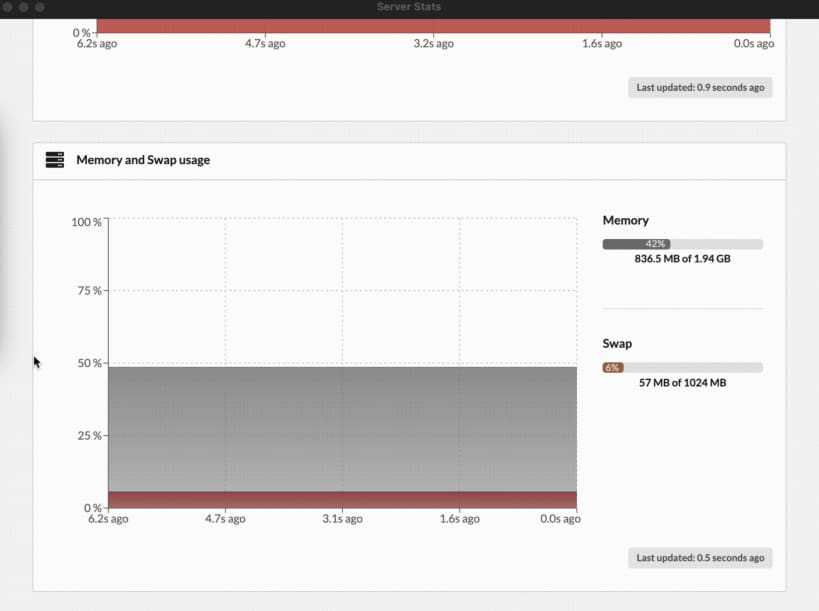Click the 1.6s ago label on the upper chart
The width and height of the screenshot is (819, 611).
click(x=601, y=43)
